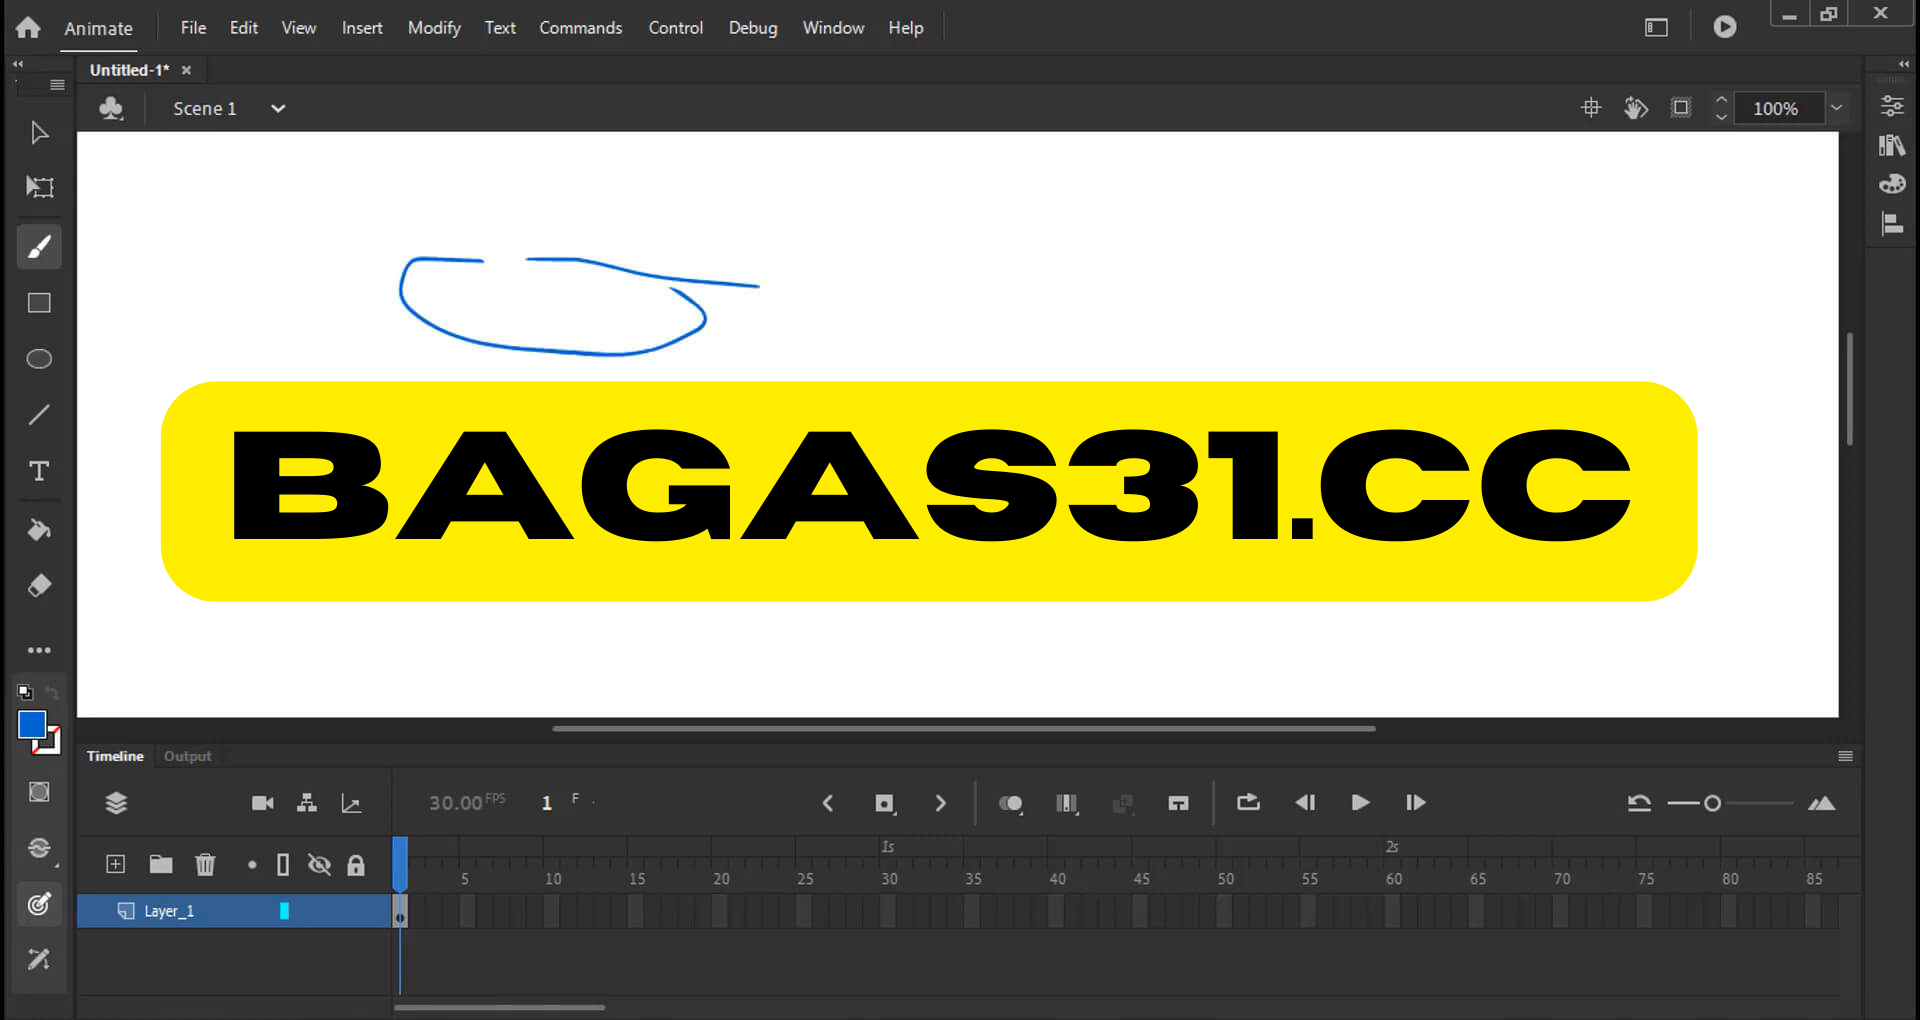Select the Text tool
This screenshot has width=1920, height=1020.
tap(39, 471)
